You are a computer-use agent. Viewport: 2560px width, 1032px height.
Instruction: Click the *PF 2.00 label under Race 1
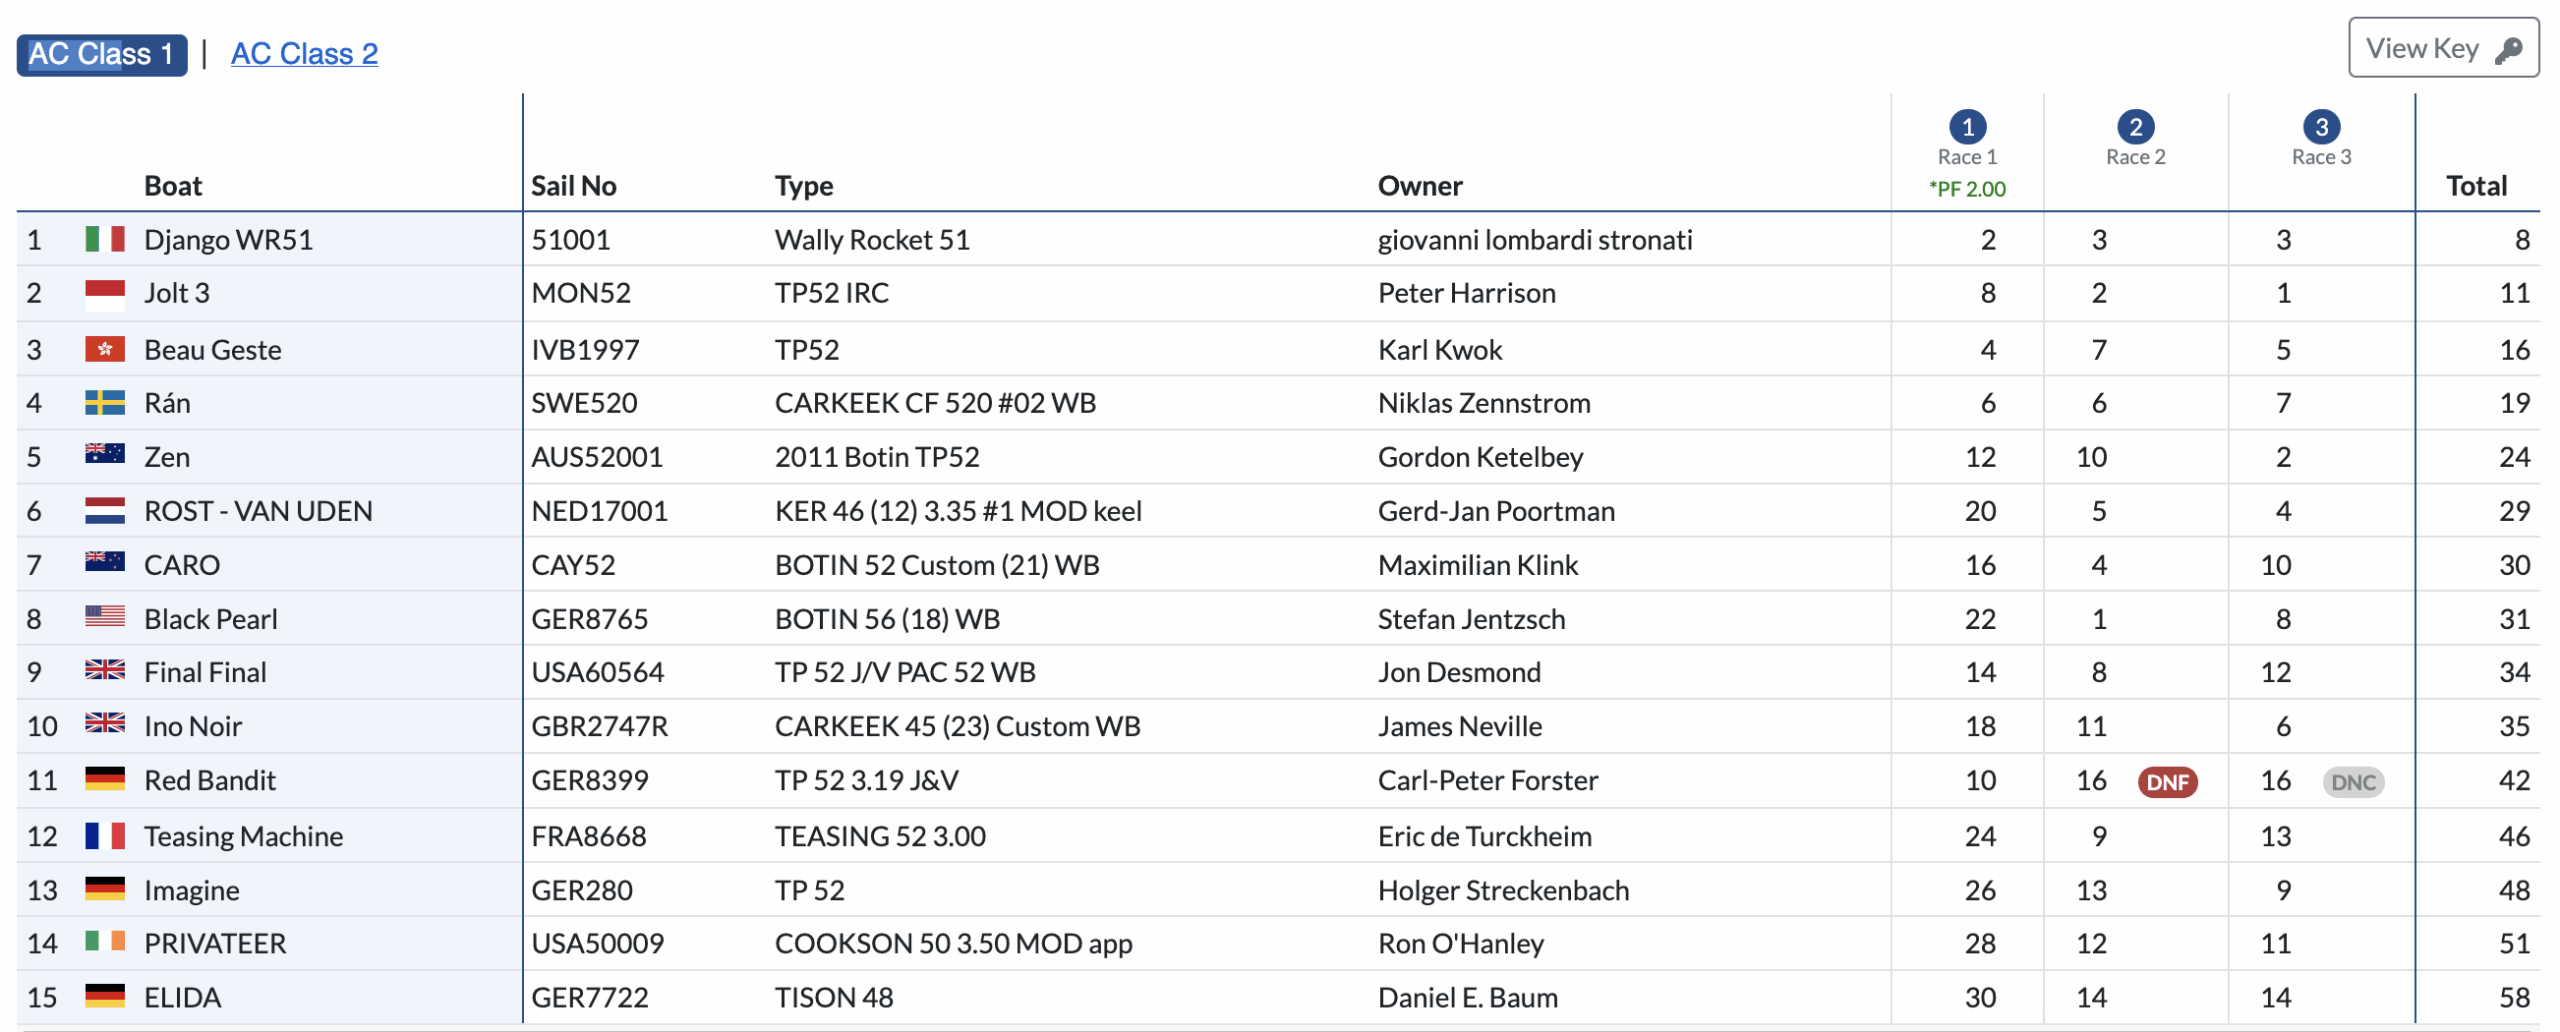click(x=1967, y=189)
